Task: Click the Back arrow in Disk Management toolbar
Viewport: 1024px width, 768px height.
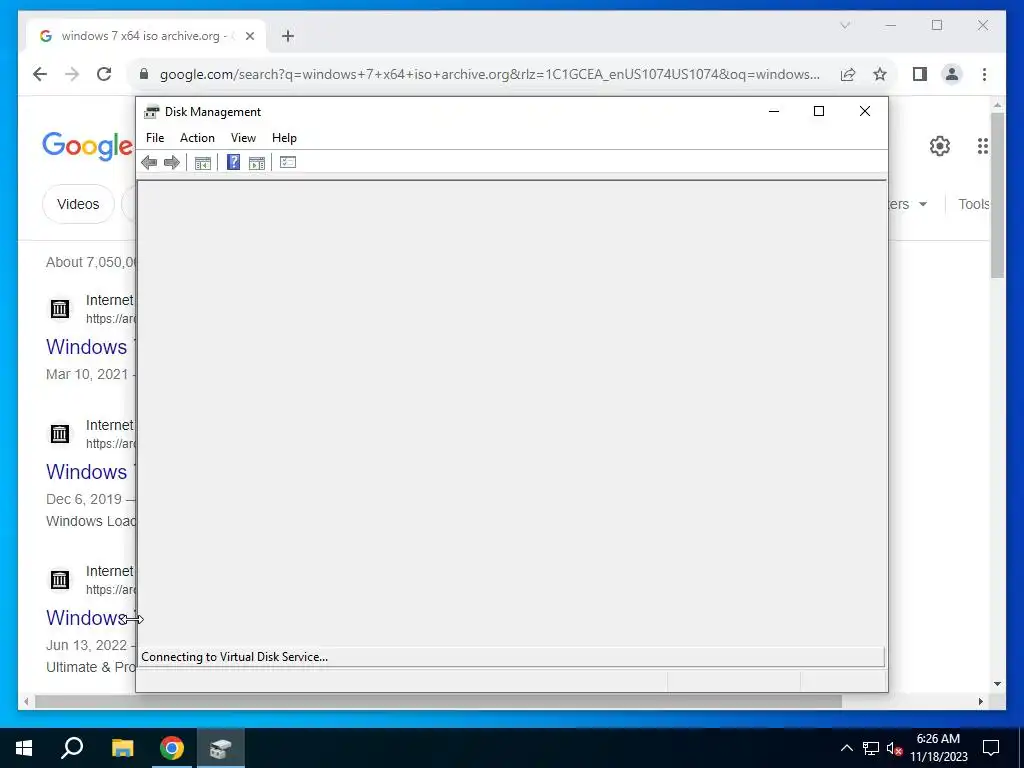Action: [149, 163]
